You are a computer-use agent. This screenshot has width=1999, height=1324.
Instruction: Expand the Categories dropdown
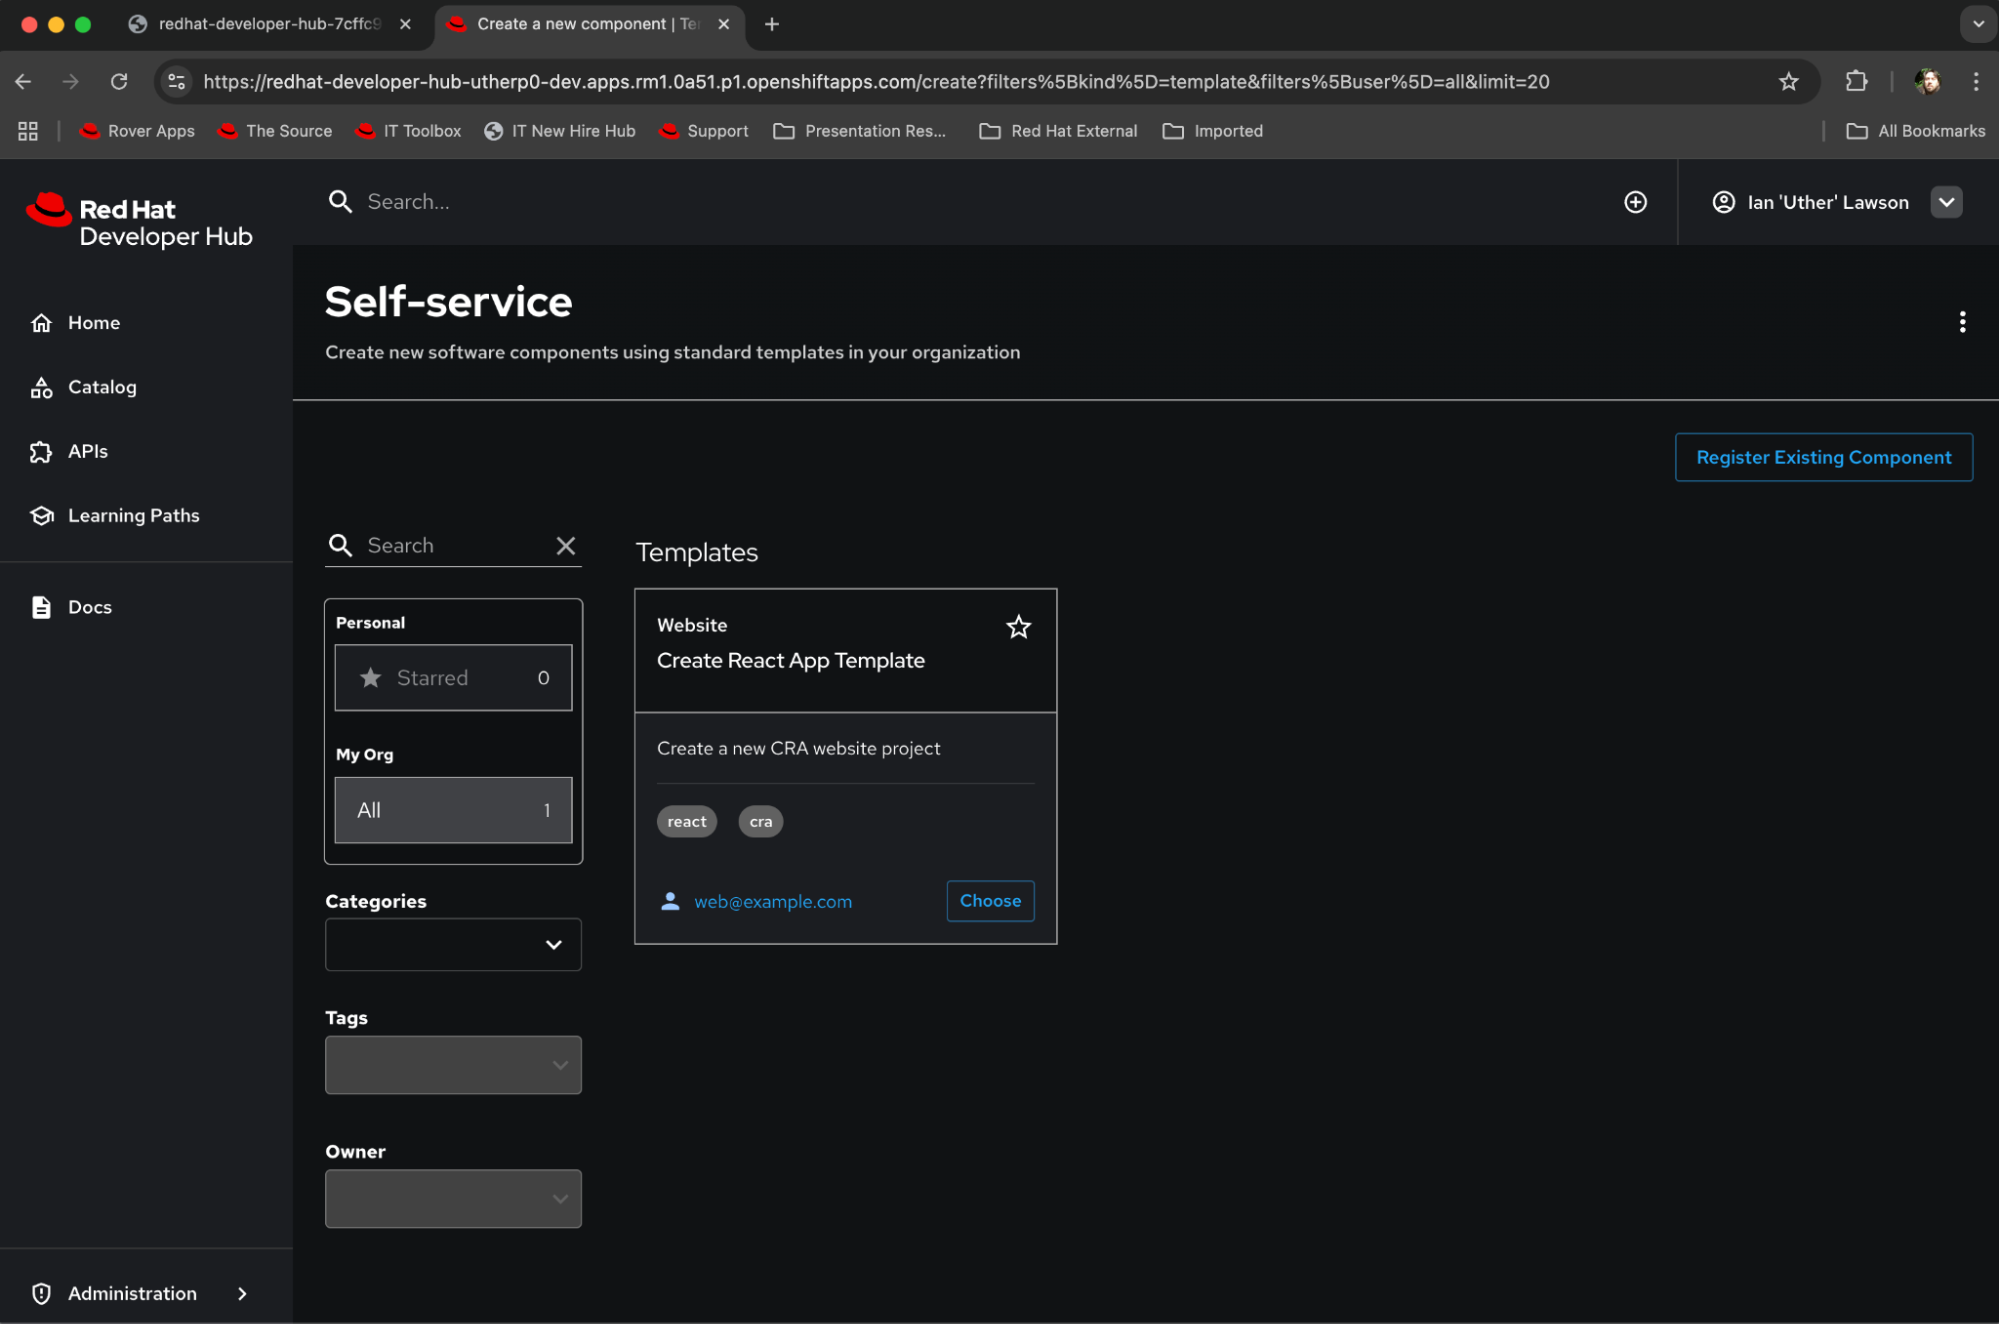pyautogui.click(x=453, y=945)
